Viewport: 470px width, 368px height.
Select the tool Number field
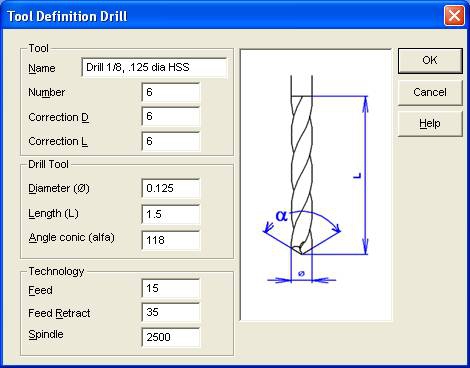coord(171,92)
